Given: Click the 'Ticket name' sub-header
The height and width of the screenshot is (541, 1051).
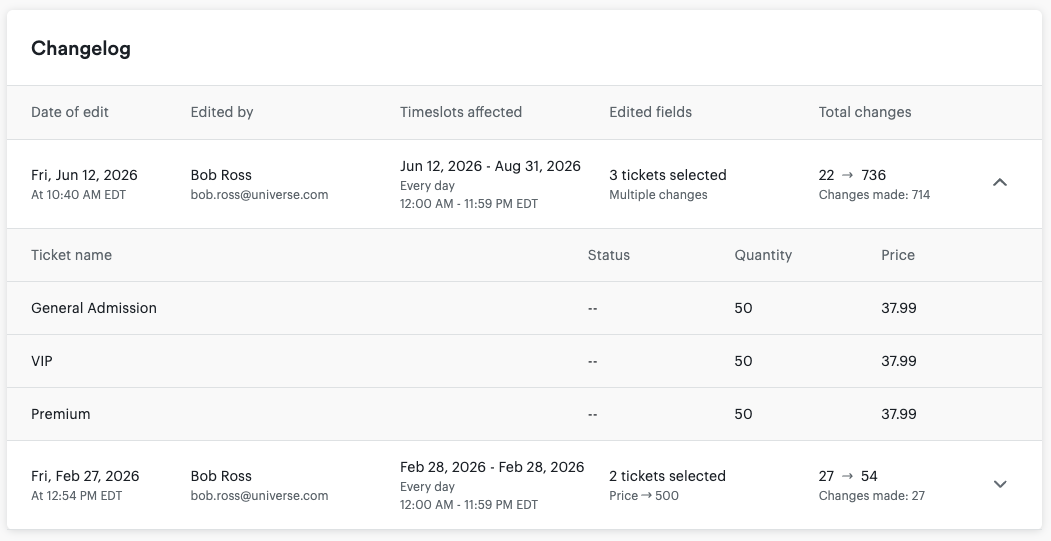Looking at the screenshot, I should point(71,255).
